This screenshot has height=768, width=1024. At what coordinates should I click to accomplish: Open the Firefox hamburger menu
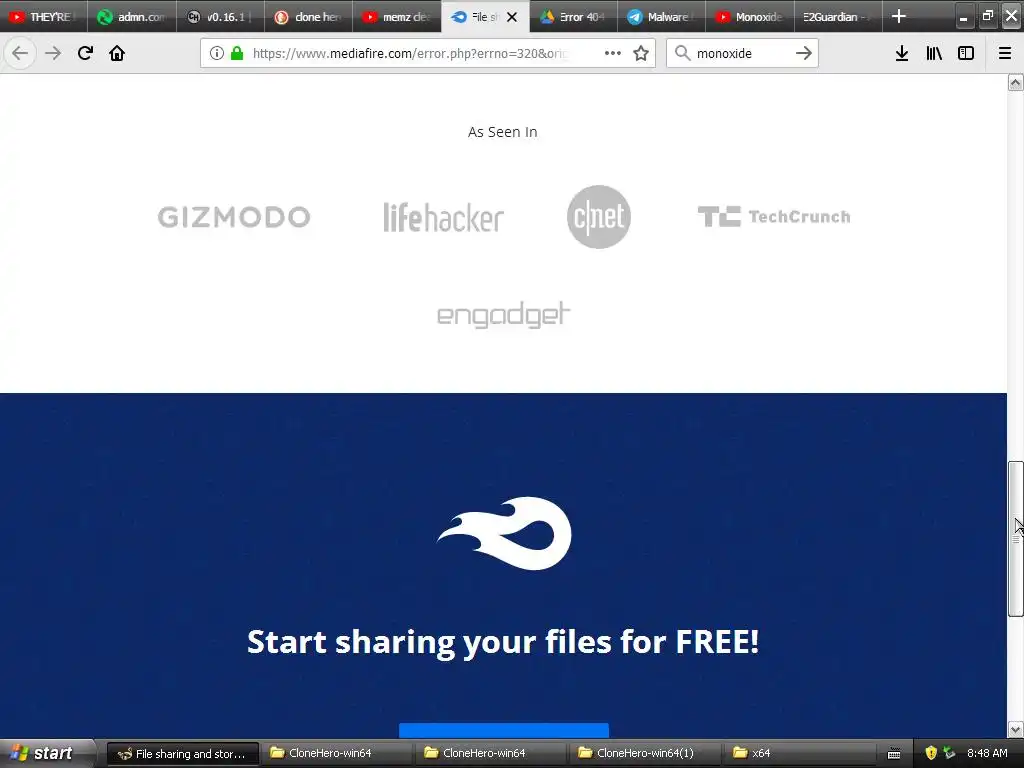click(1005, 54)
